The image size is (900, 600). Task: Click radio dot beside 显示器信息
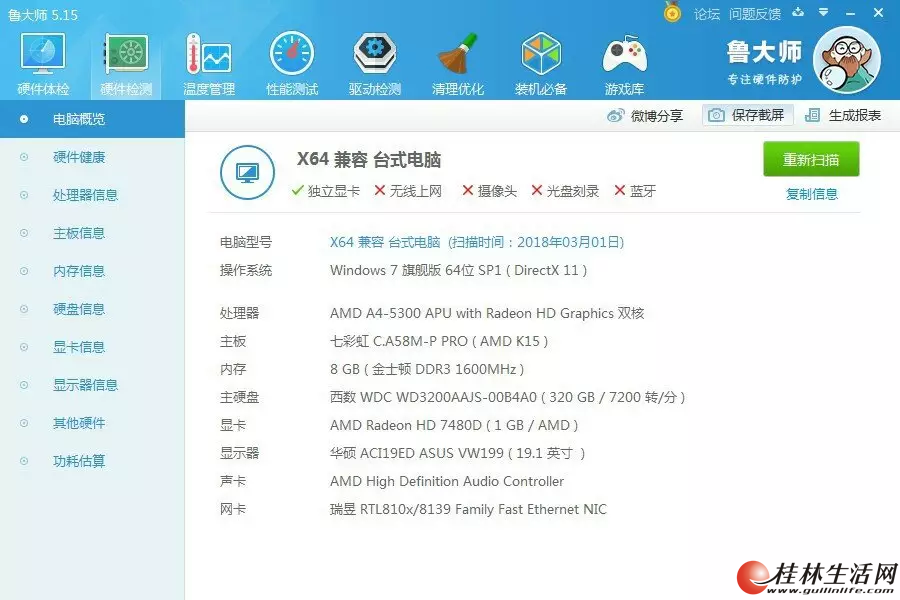[x=24, y=385]
